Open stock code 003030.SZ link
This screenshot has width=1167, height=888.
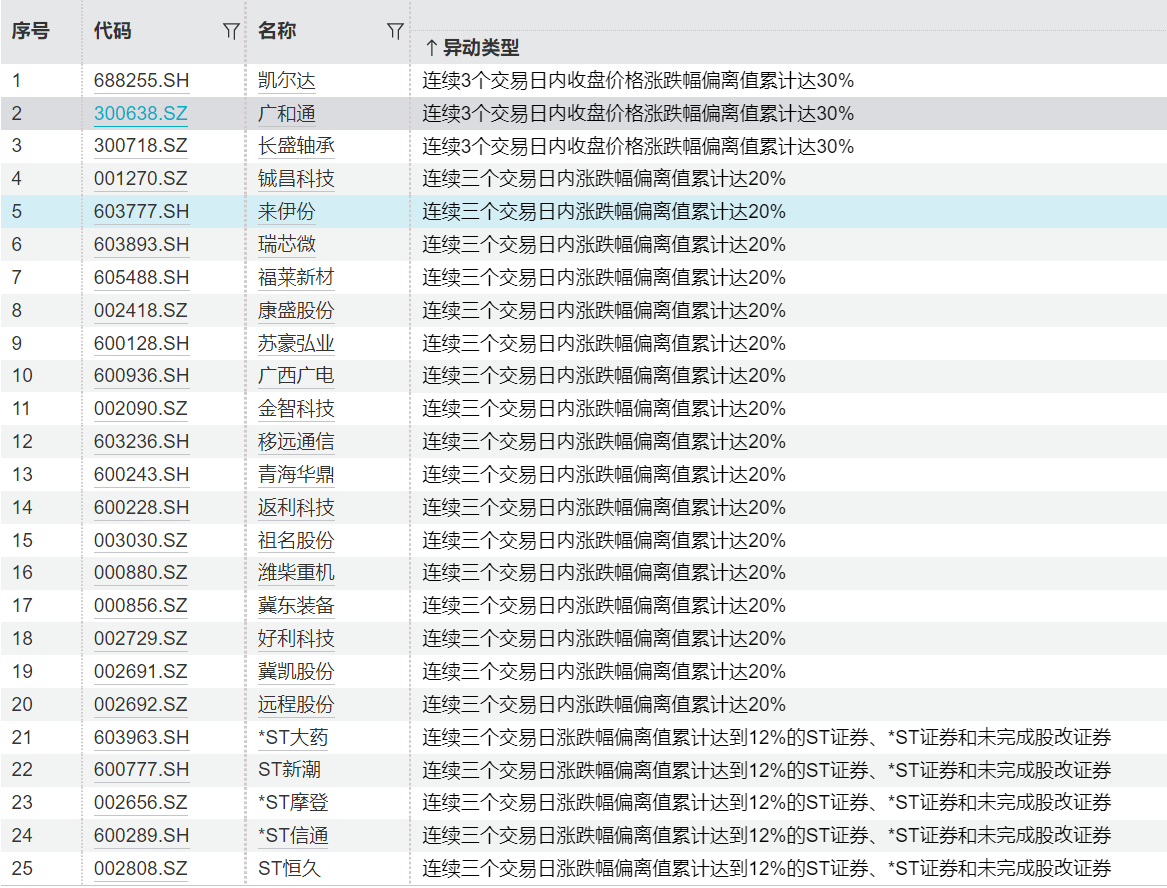[x=141, y=540]
